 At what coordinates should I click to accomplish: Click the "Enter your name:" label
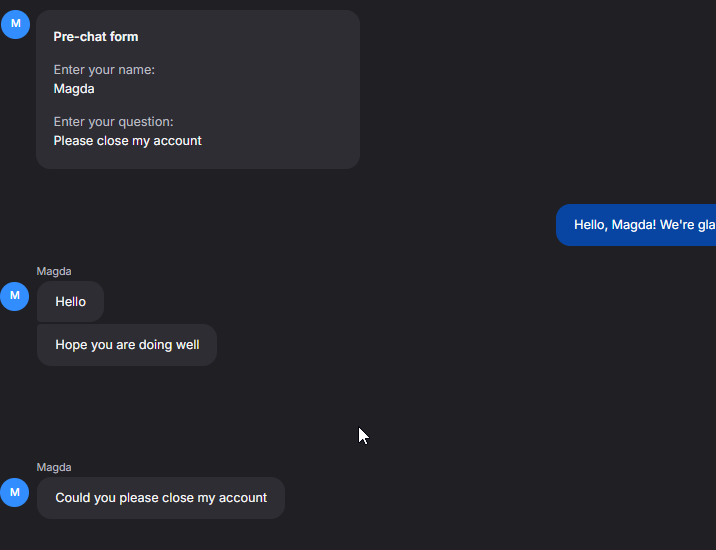click(x=104, y=70)
